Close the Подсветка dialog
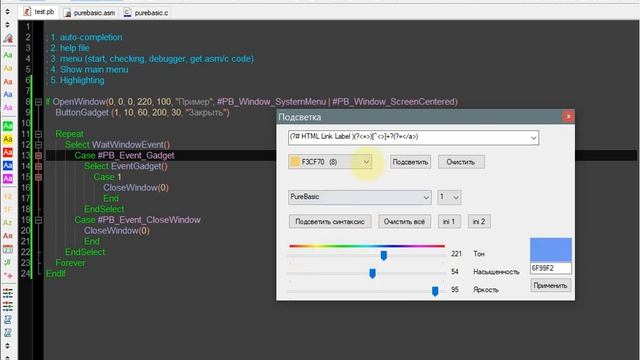This screenshot has height=360, width=640. point(568,117)
